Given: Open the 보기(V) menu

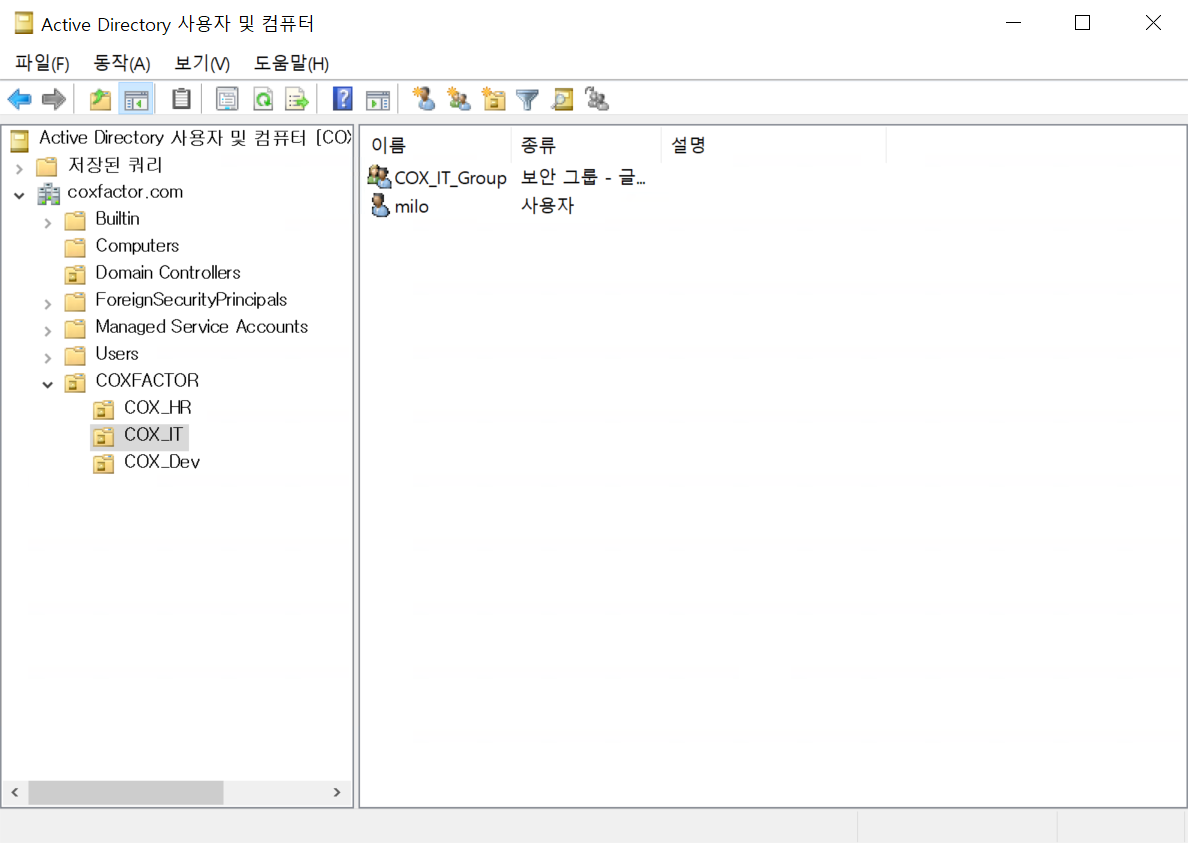Looking at the screenshot, I should coord(202,63).
